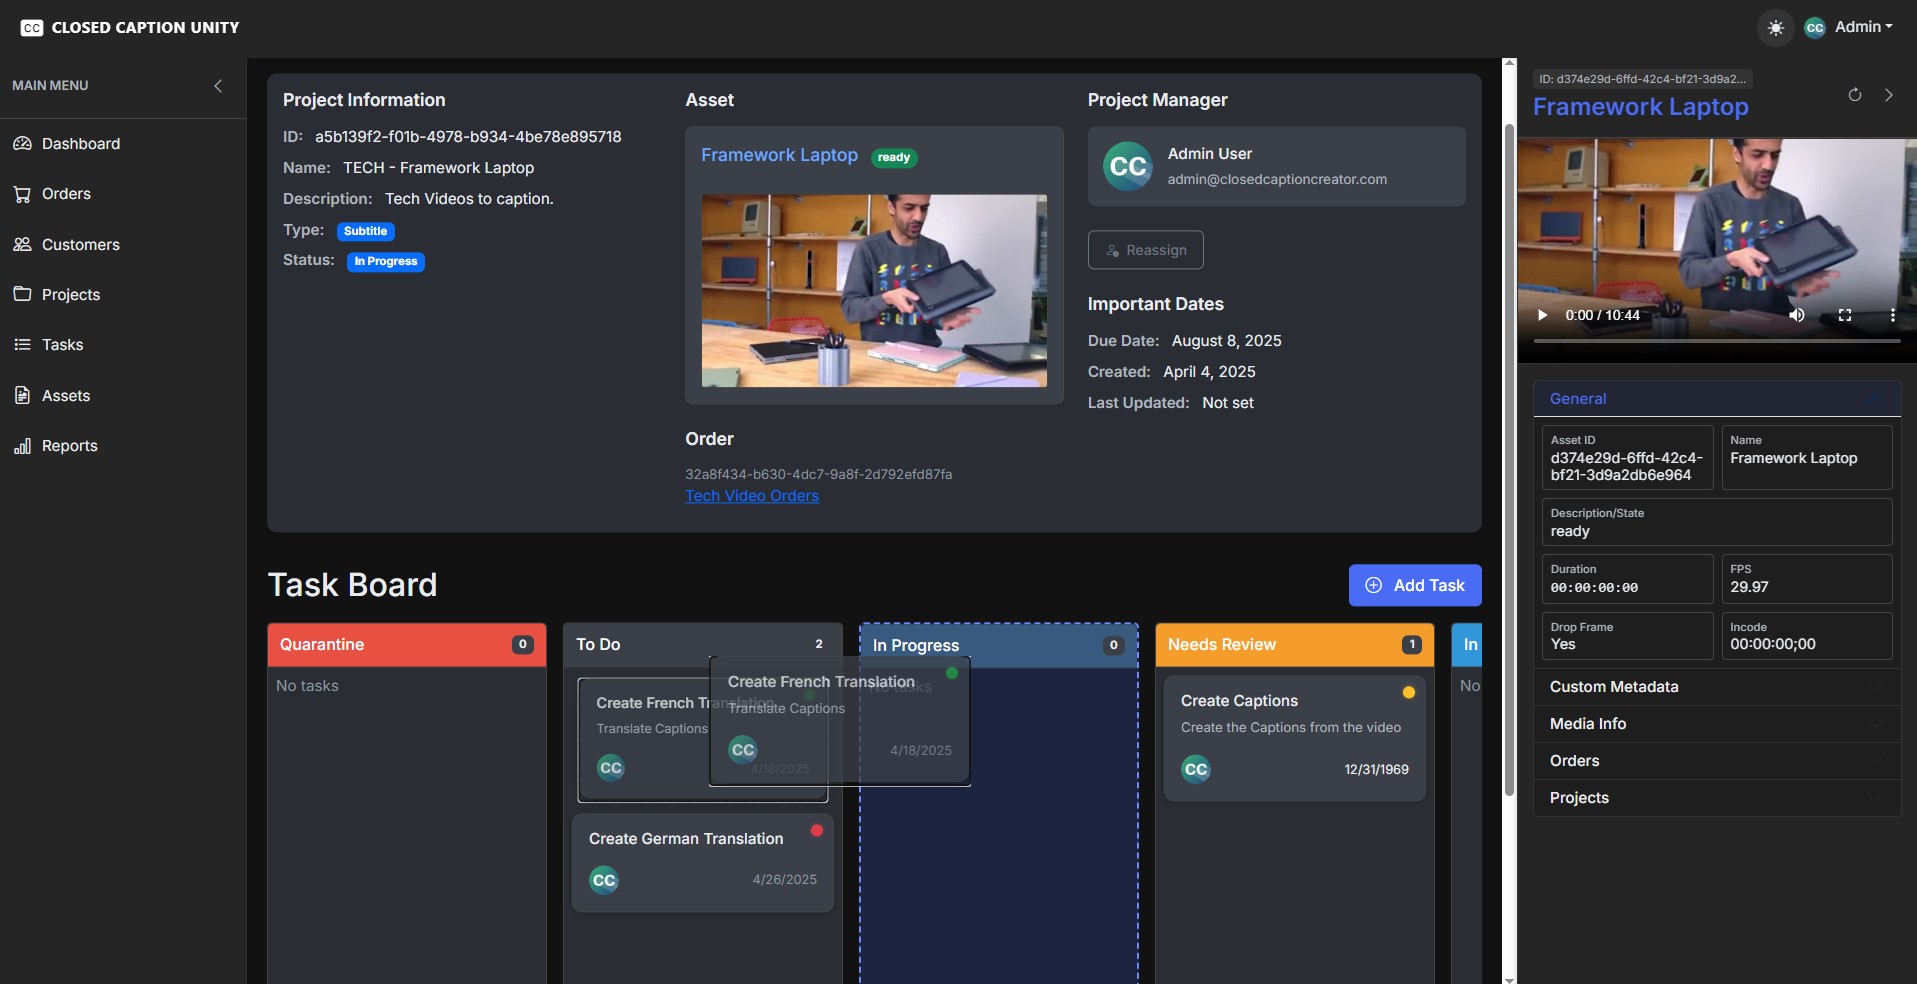
Task: Click the refresh icon on the asset panel
Action: pos(1854,94)
